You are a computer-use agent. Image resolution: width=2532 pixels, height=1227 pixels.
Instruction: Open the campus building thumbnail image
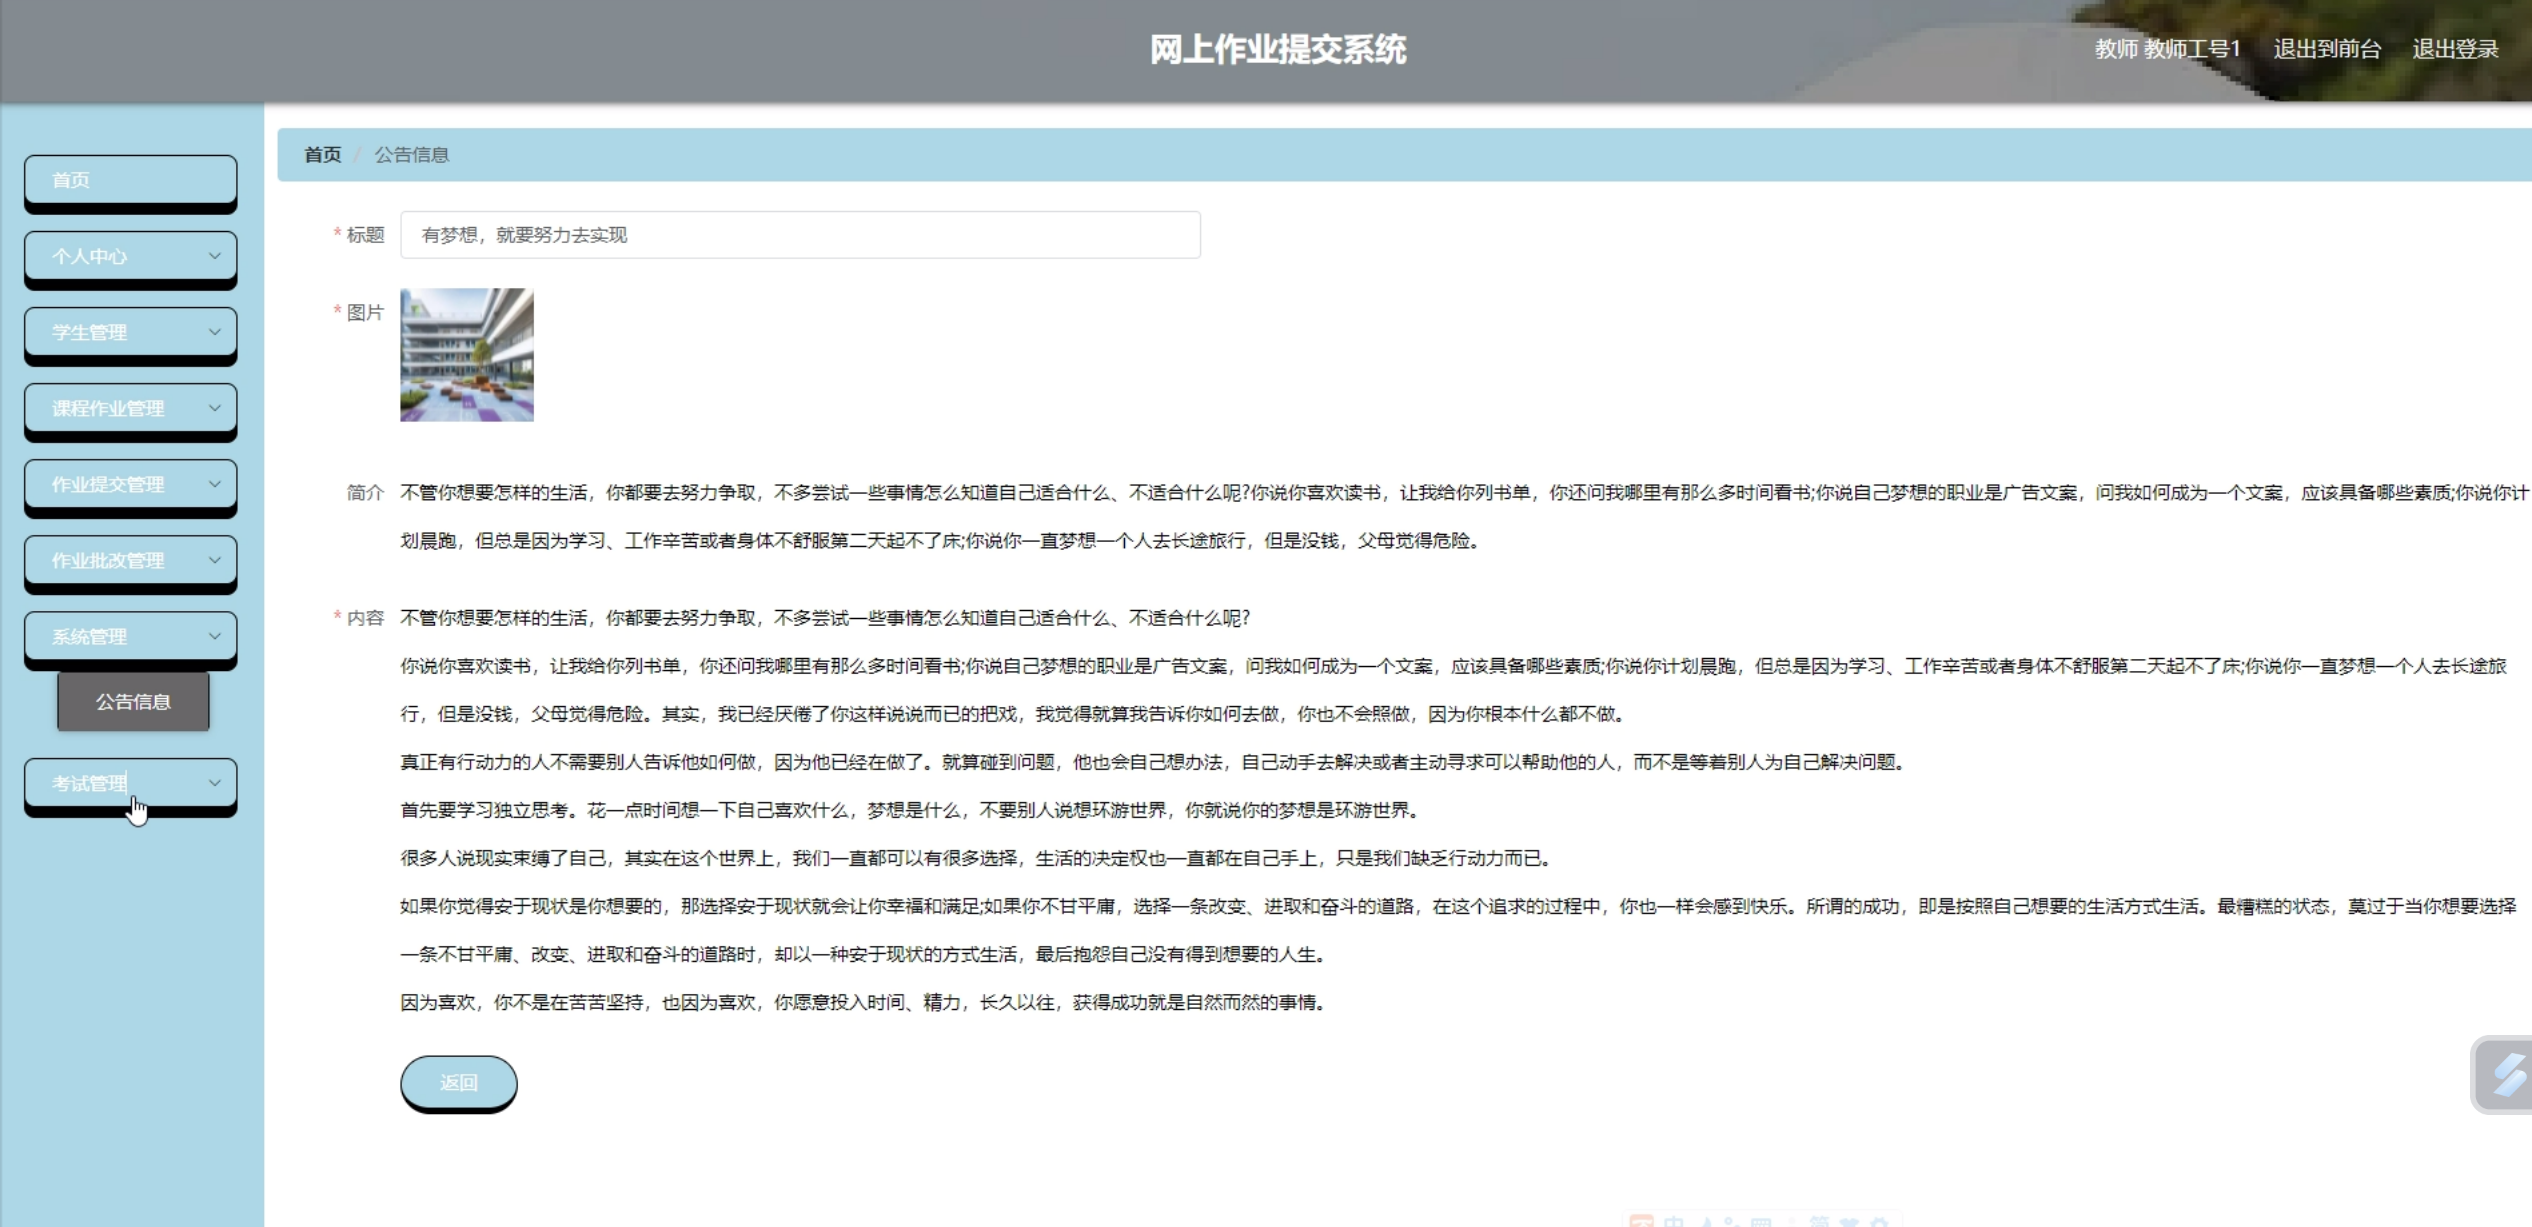click(467, 355)
